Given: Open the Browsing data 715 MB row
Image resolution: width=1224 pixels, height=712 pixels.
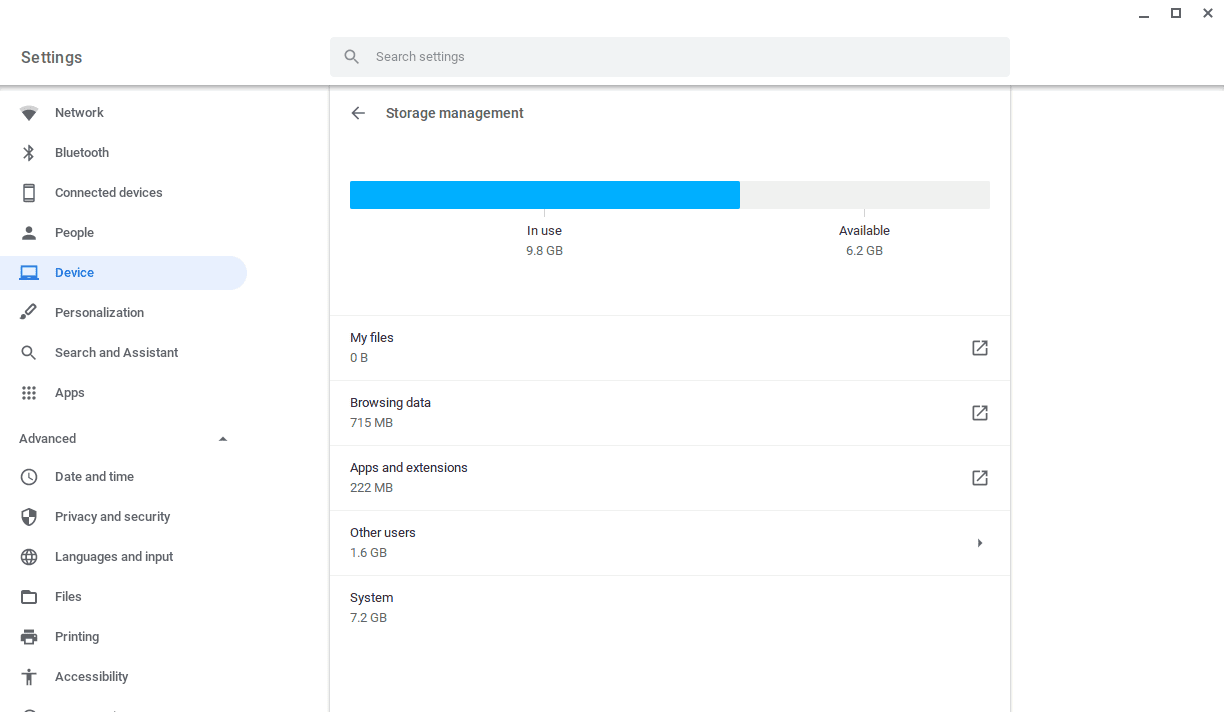Looking at the screenshot, I should [669, 413].
